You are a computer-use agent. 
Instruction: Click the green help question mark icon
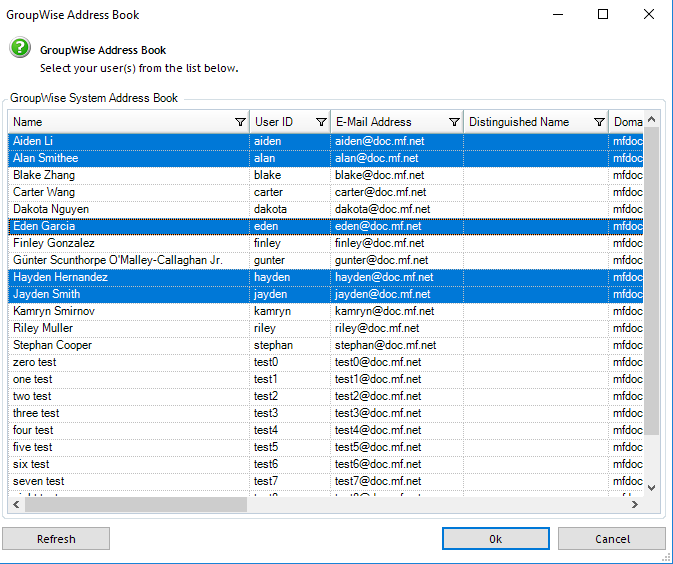[20, 48]
